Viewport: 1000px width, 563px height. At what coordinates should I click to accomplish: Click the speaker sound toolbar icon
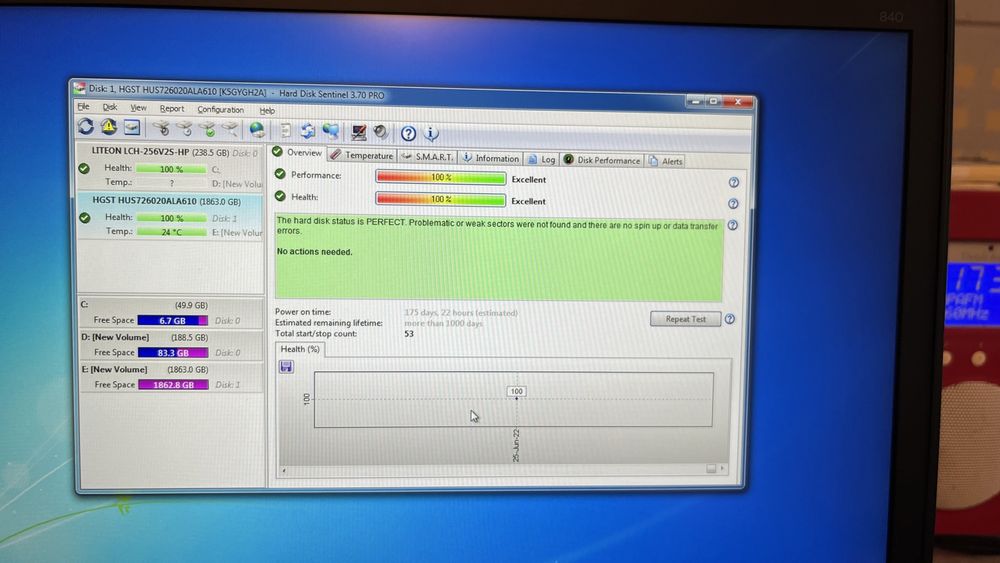[381, 132]
